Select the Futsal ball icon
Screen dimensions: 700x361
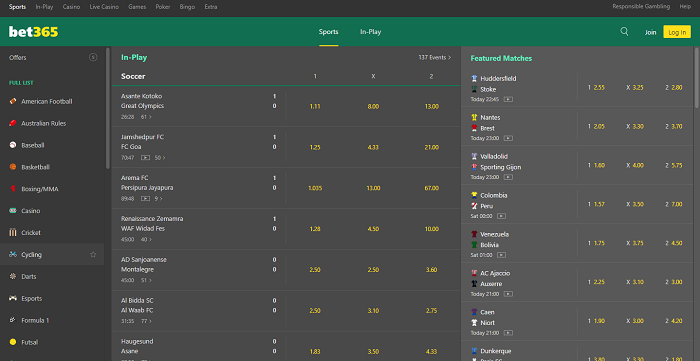click(x=12, y=342)
